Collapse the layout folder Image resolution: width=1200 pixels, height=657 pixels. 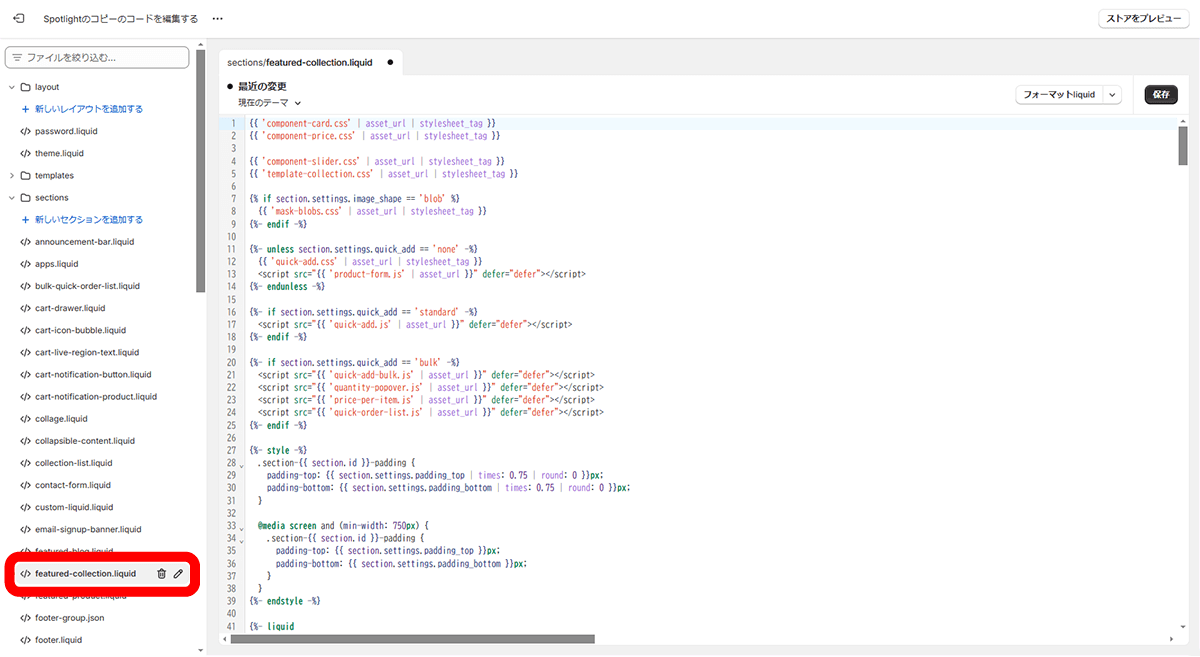[x=12, y=87]
